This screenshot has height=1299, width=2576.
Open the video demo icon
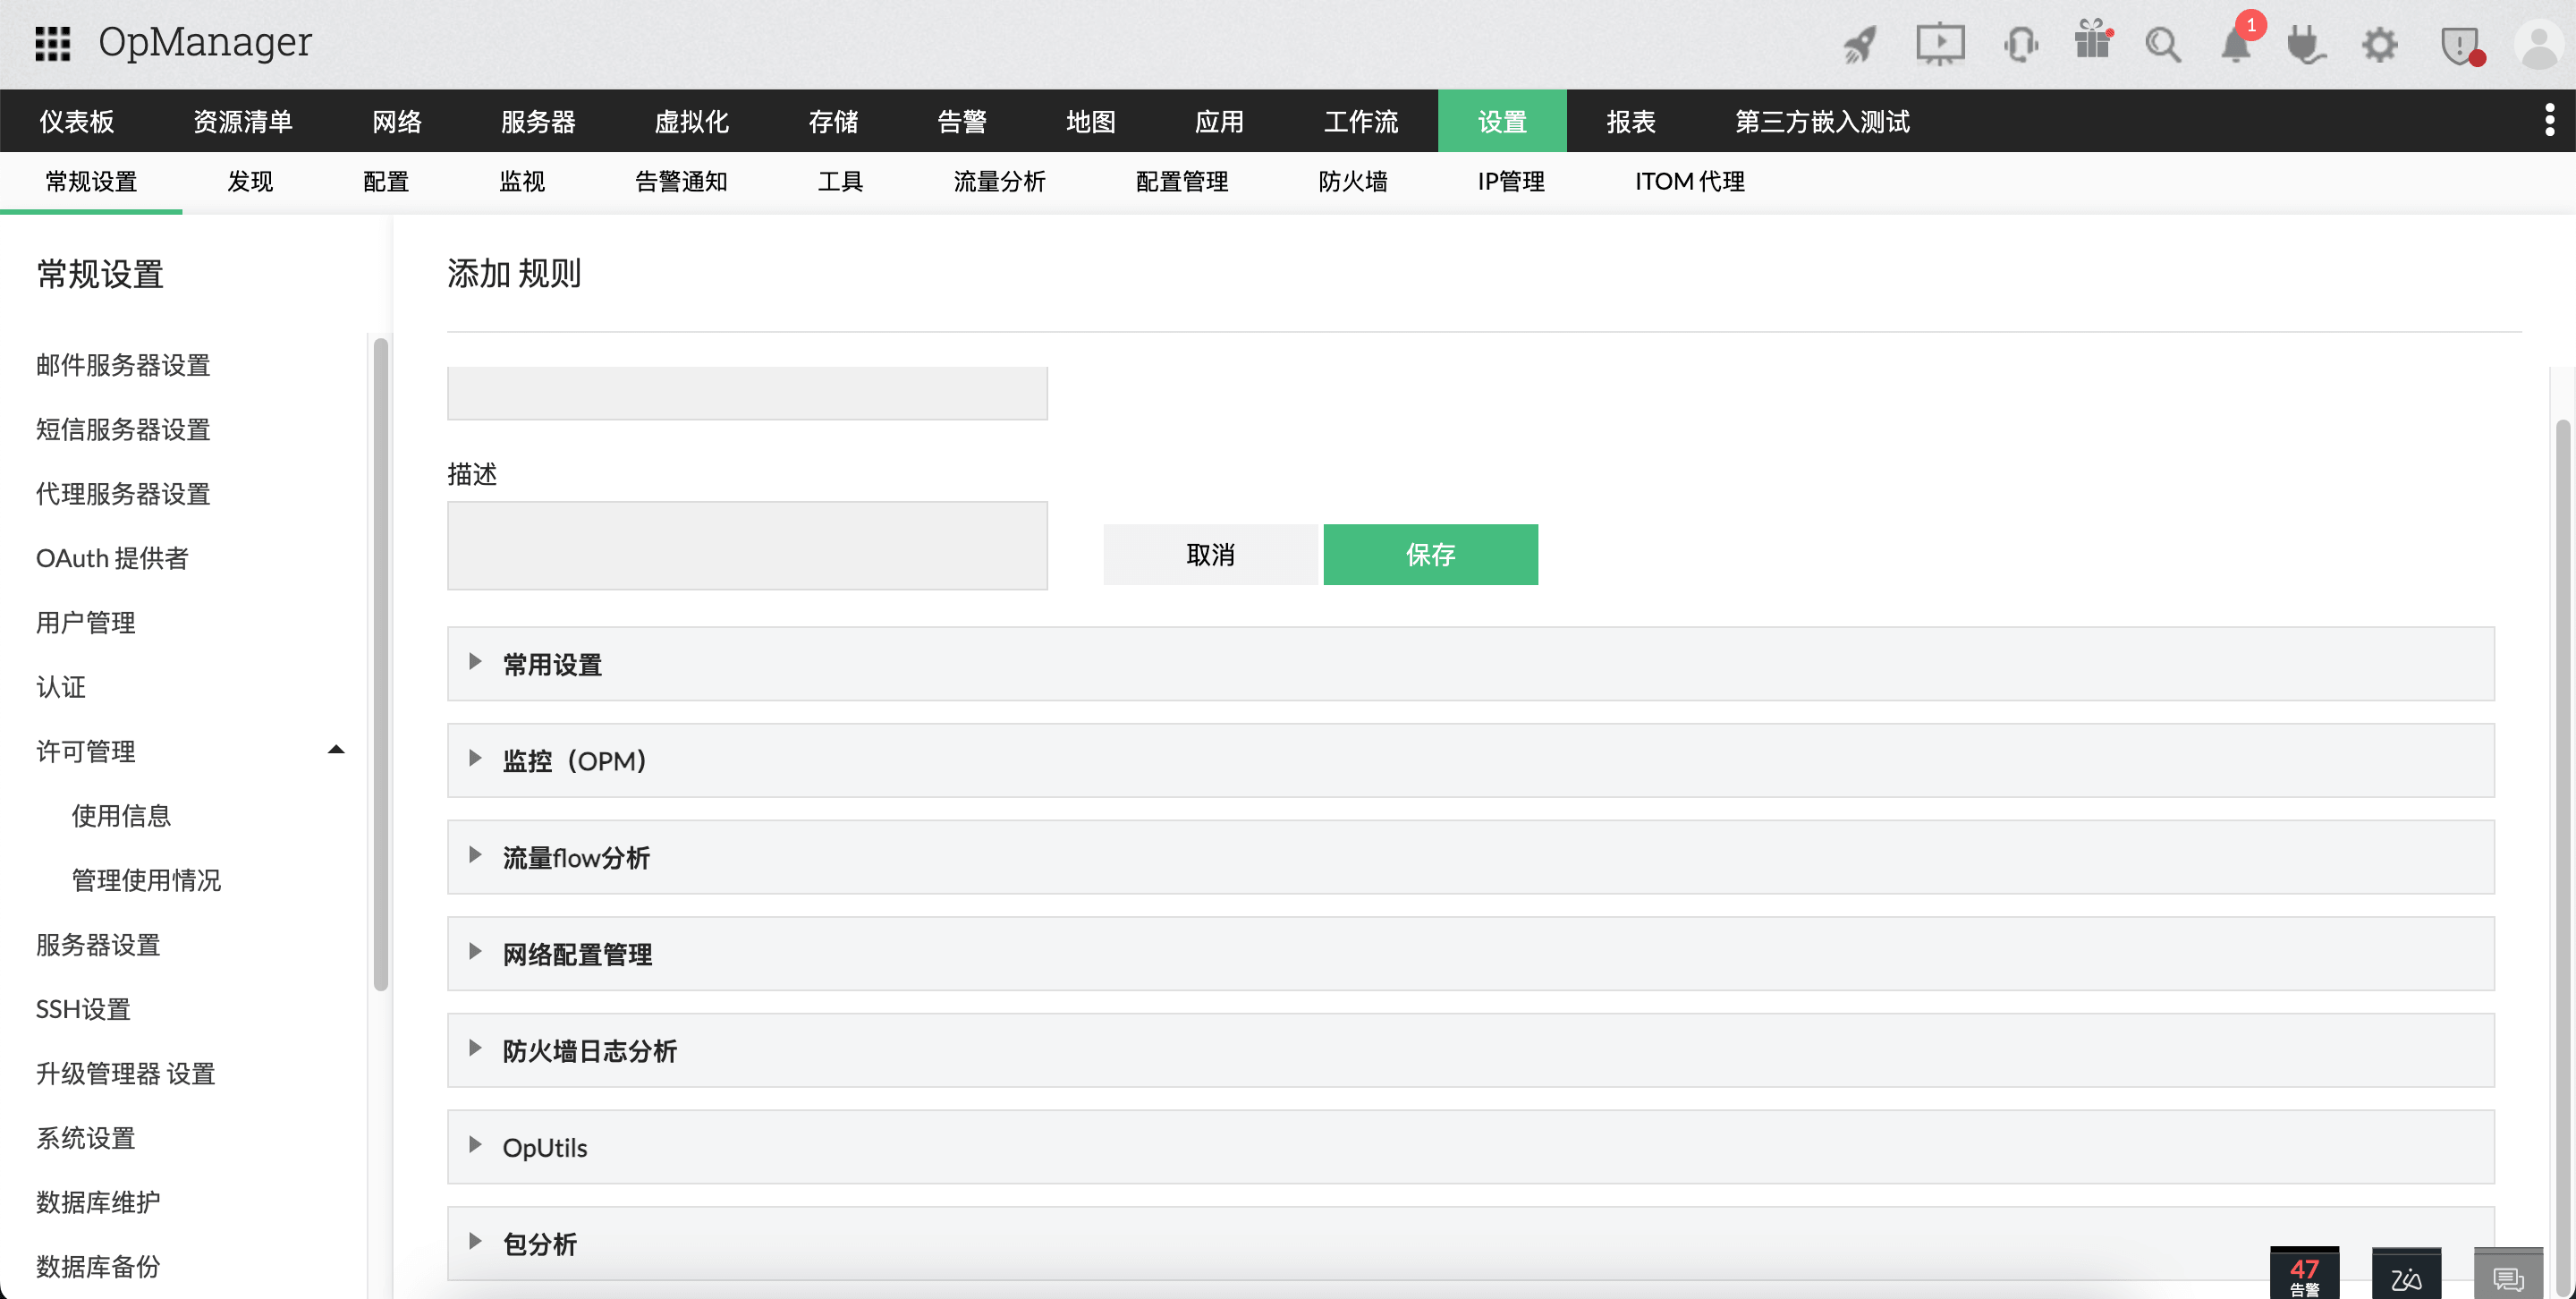click(1940, 44)
